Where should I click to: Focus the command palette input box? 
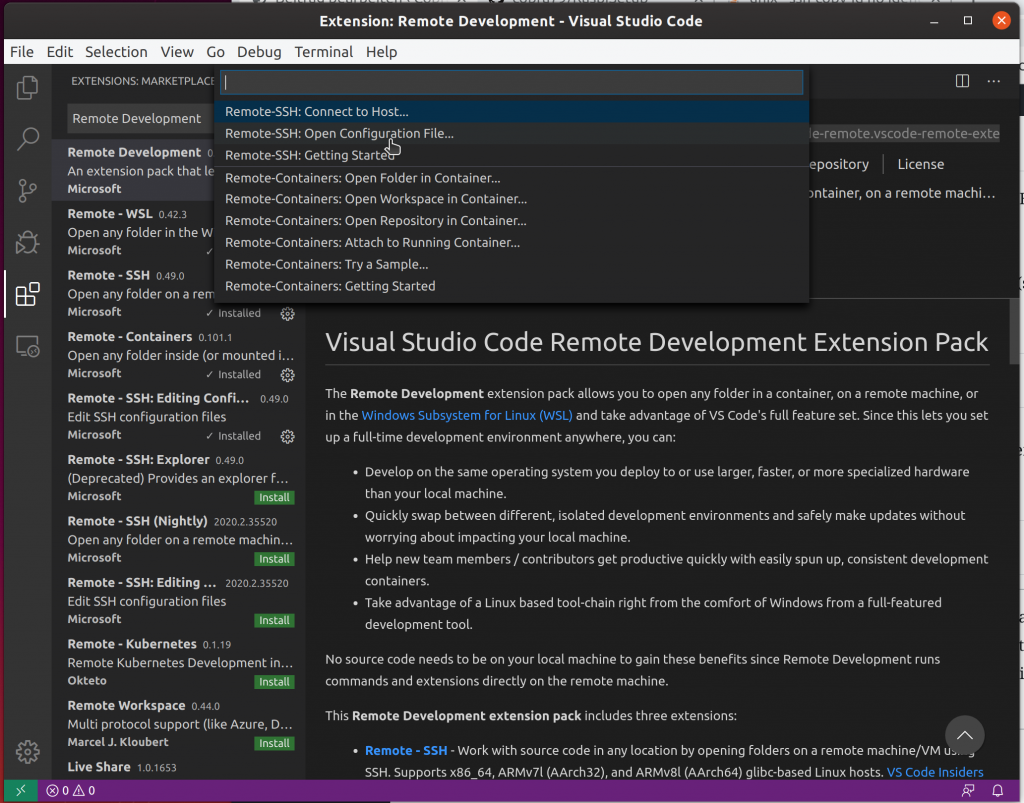tap(511, 82)
